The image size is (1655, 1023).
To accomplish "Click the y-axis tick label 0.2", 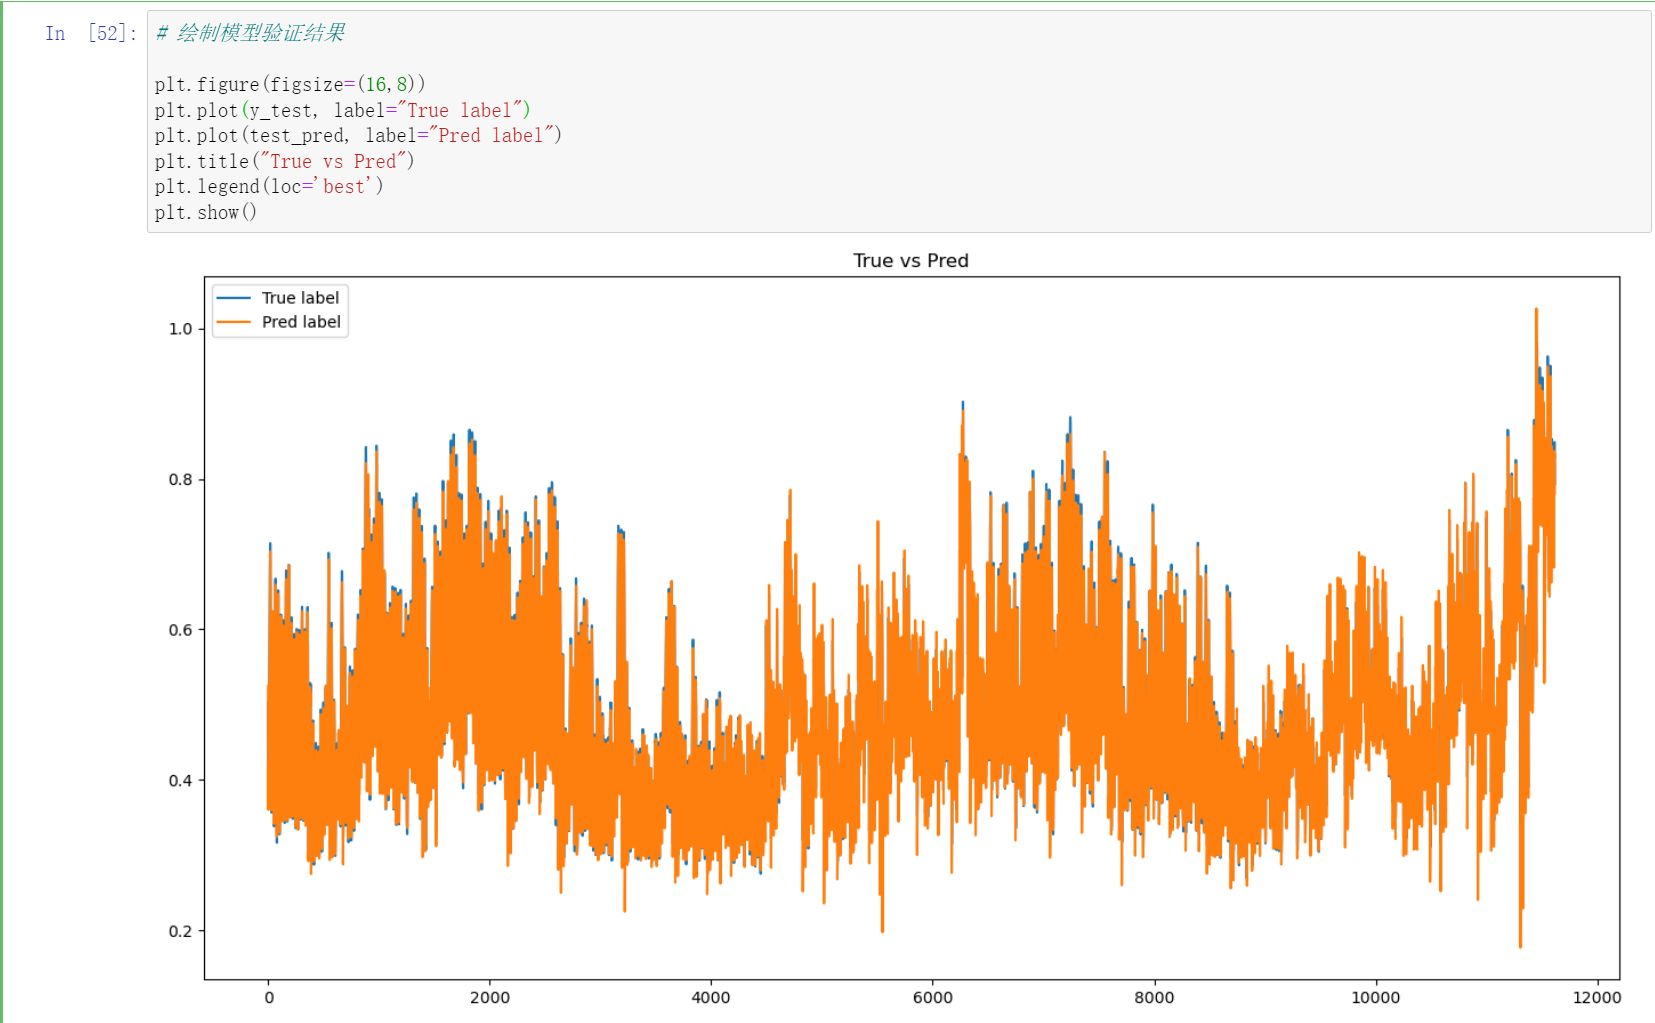I will [180, 931].
